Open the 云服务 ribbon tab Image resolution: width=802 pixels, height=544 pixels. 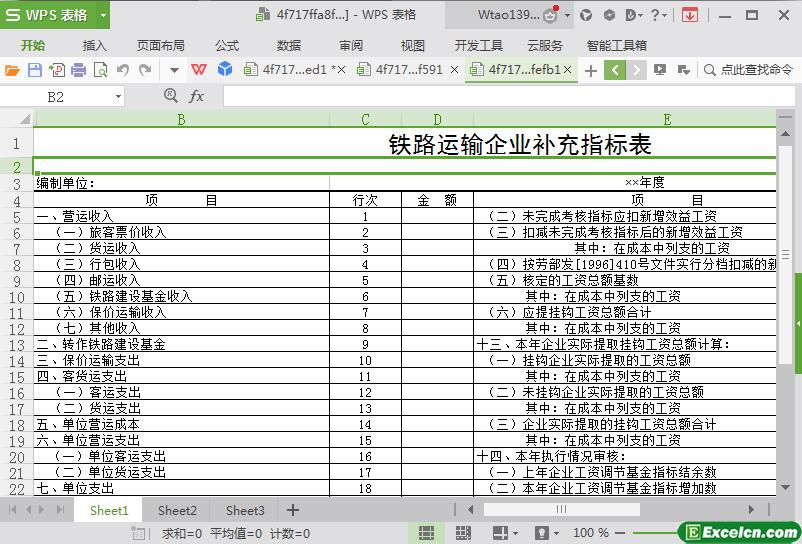tap(545, 46)
